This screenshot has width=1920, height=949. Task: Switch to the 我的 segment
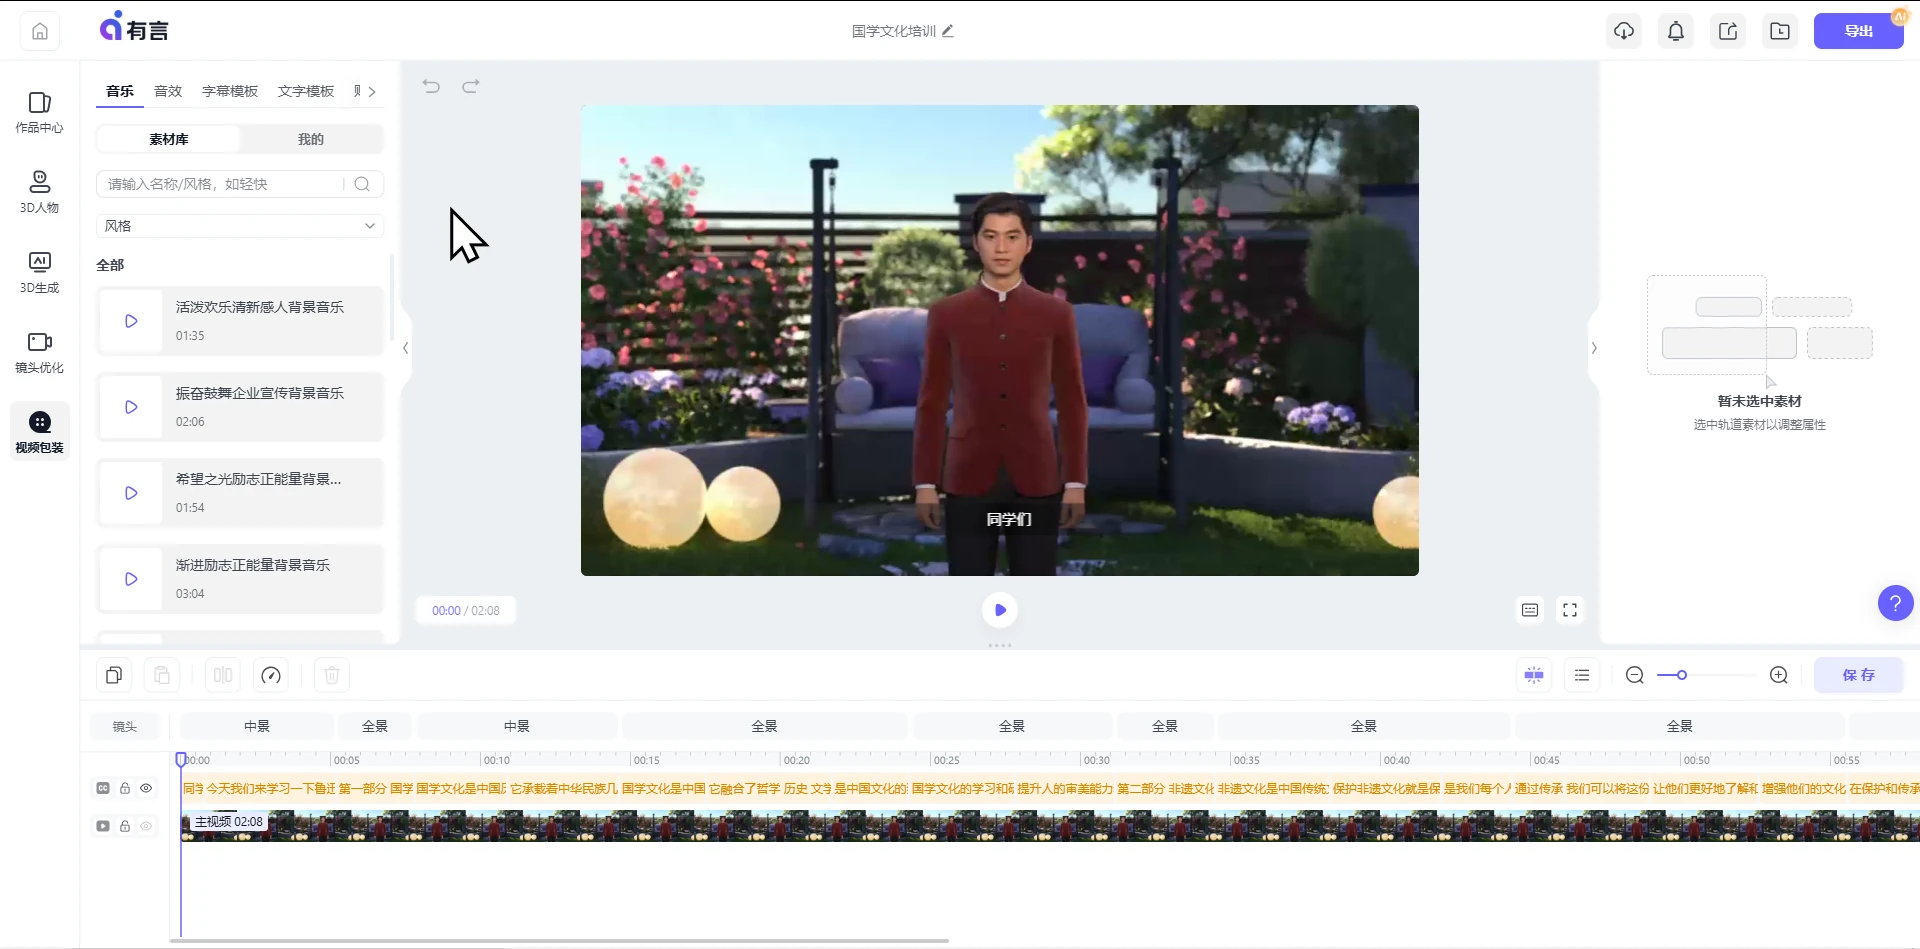311,139
